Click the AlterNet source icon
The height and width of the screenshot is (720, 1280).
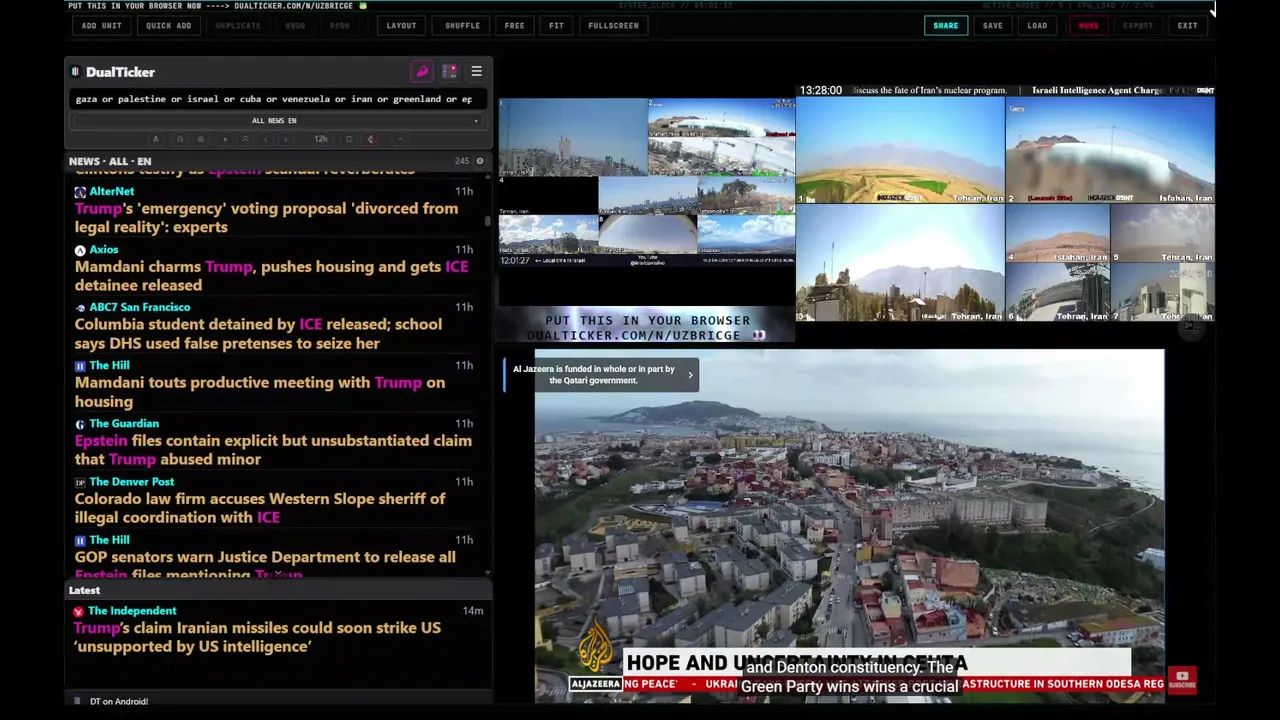tap(80, 191)
